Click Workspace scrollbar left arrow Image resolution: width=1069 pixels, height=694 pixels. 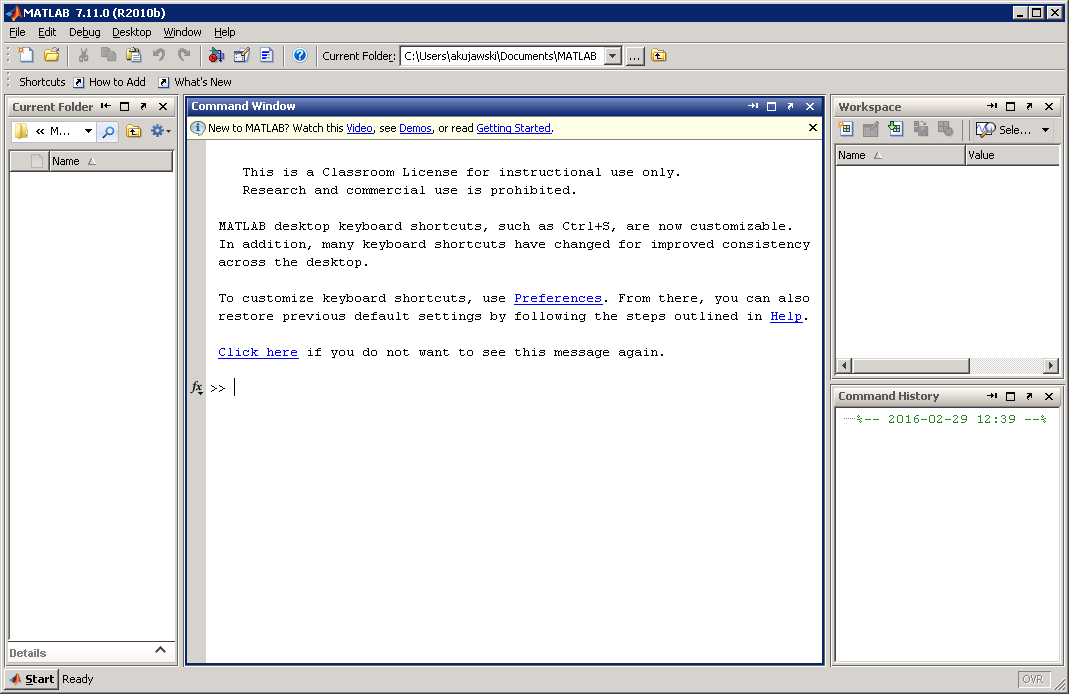tap(844, 365)
